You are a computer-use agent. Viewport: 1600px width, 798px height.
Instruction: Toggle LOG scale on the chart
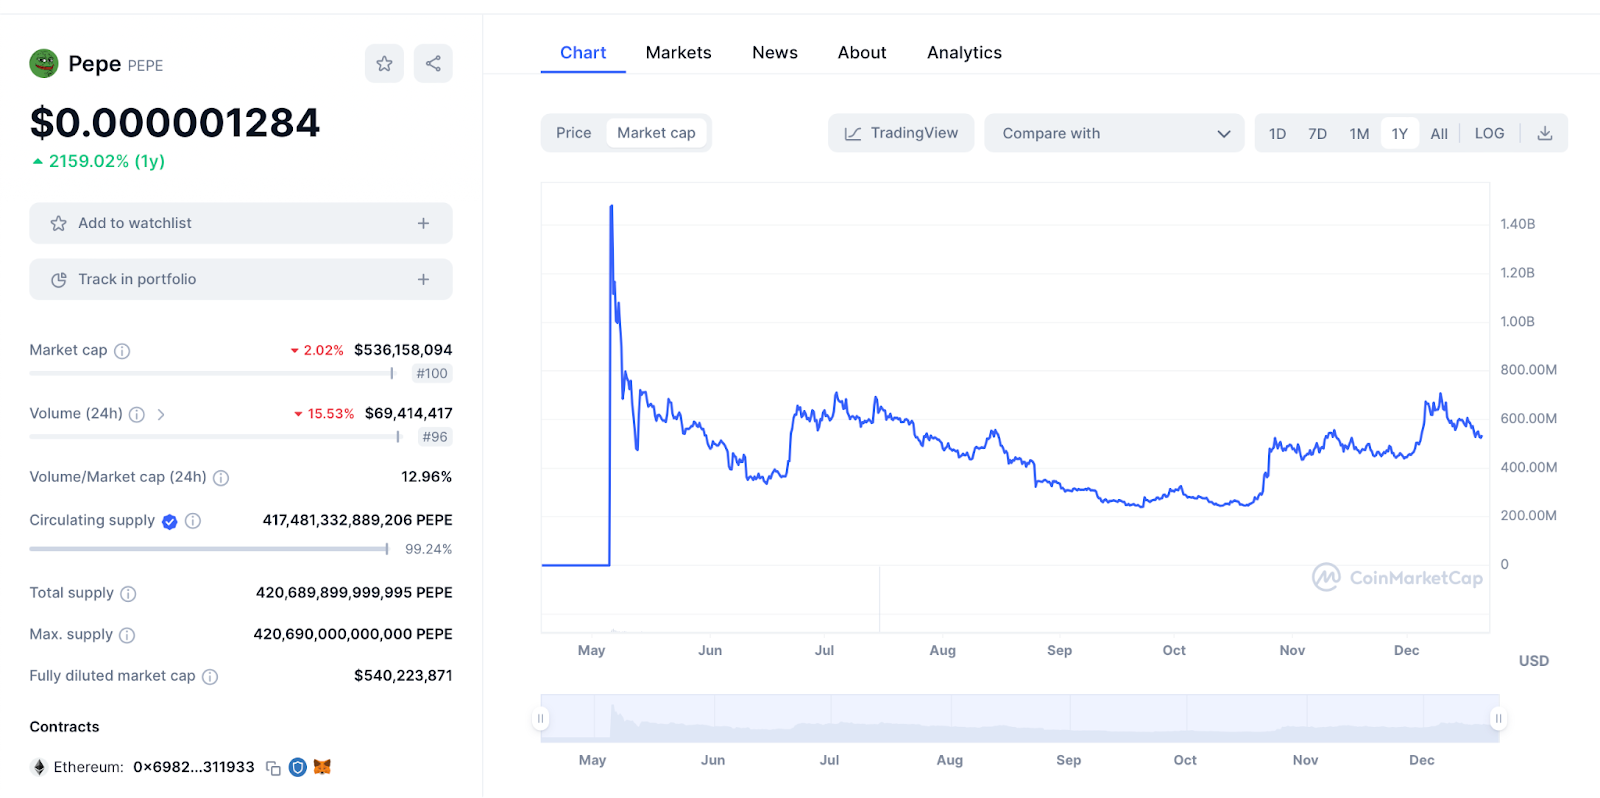(1489, 133)
